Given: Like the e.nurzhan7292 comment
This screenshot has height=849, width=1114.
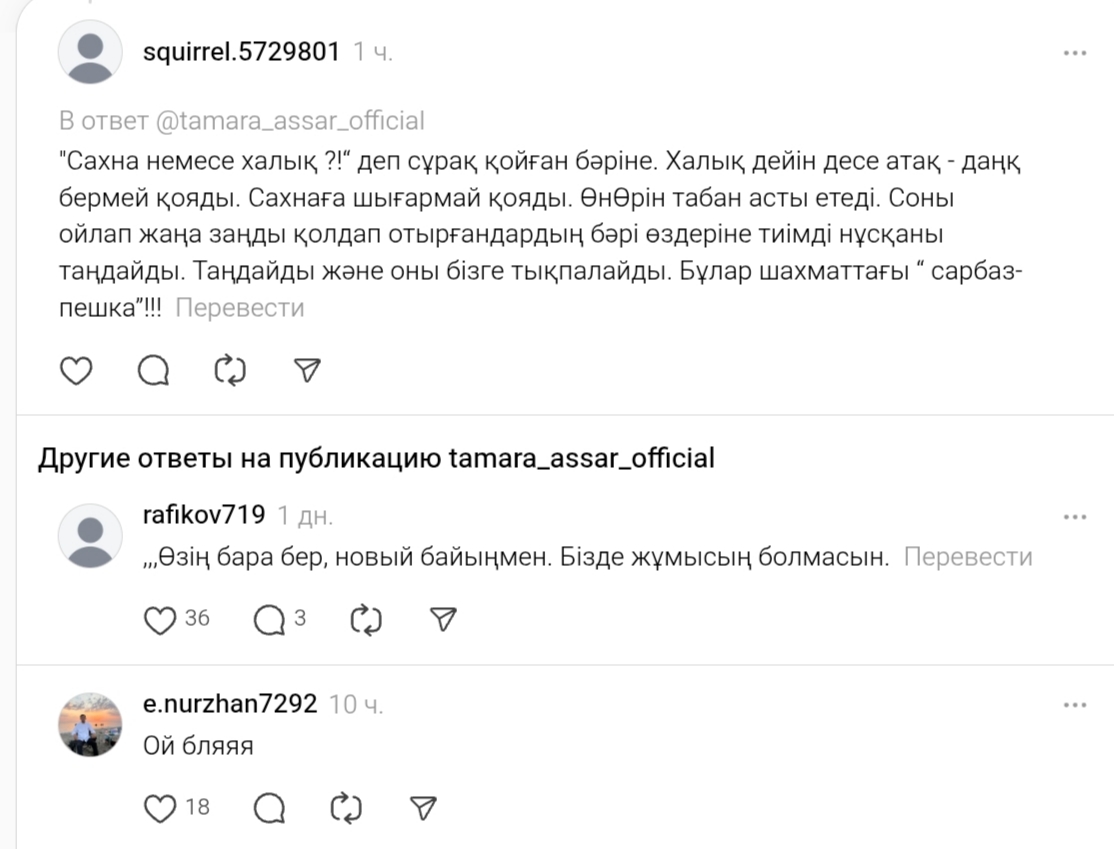Looking at the screenshot, I should [x=161, y=808].
